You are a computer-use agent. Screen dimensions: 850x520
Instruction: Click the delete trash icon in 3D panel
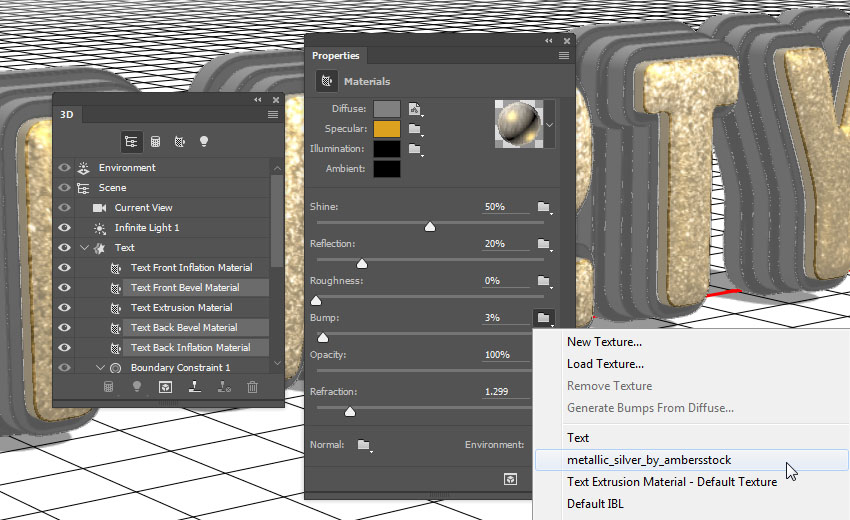(x=253, y=387)
